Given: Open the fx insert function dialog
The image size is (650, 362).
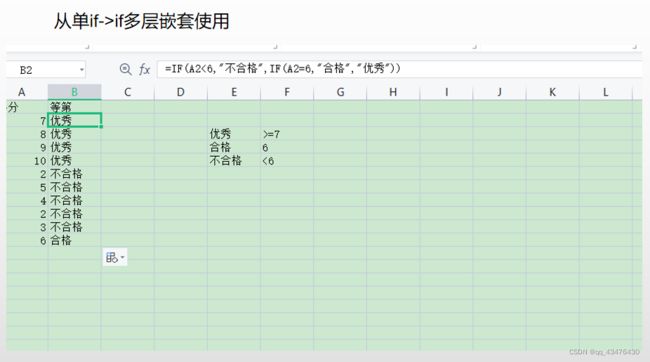Looking at the screenshot, I should (144, 69).
